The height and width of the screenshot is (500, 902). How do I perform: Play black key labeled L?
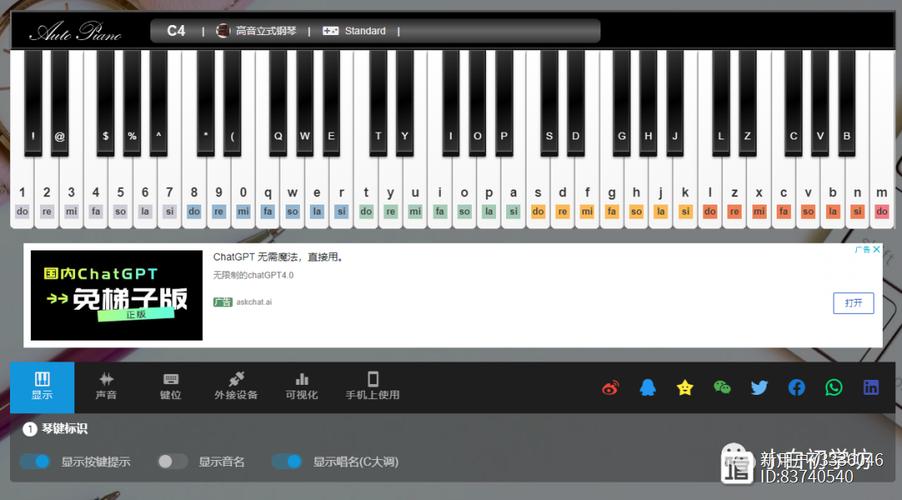click(720, 104)
